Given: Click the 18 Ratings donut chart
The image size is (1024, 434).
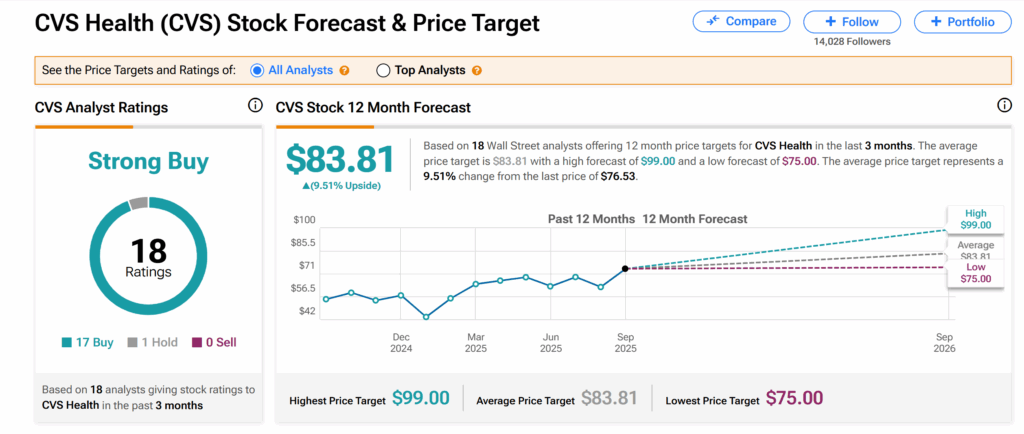Looking at the screenshot, I should point(148,258).
